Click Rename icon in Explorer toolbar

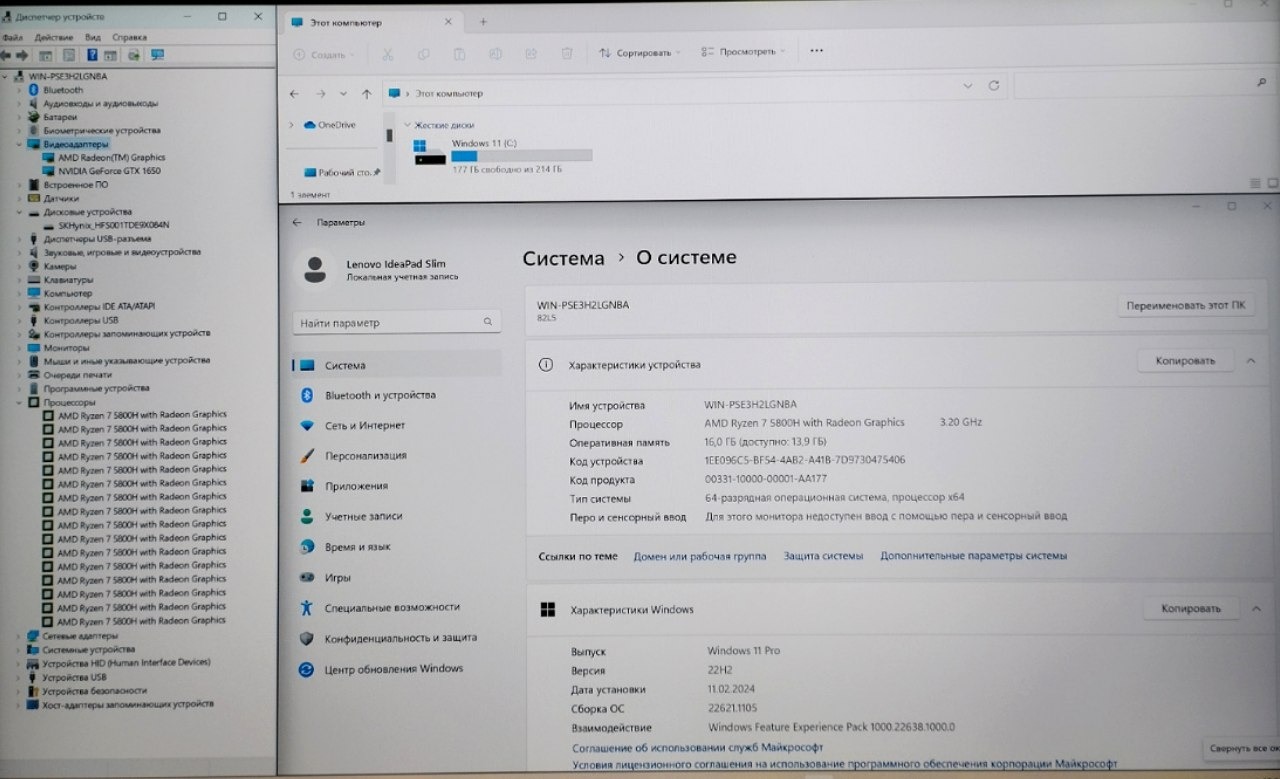[496, 53]
